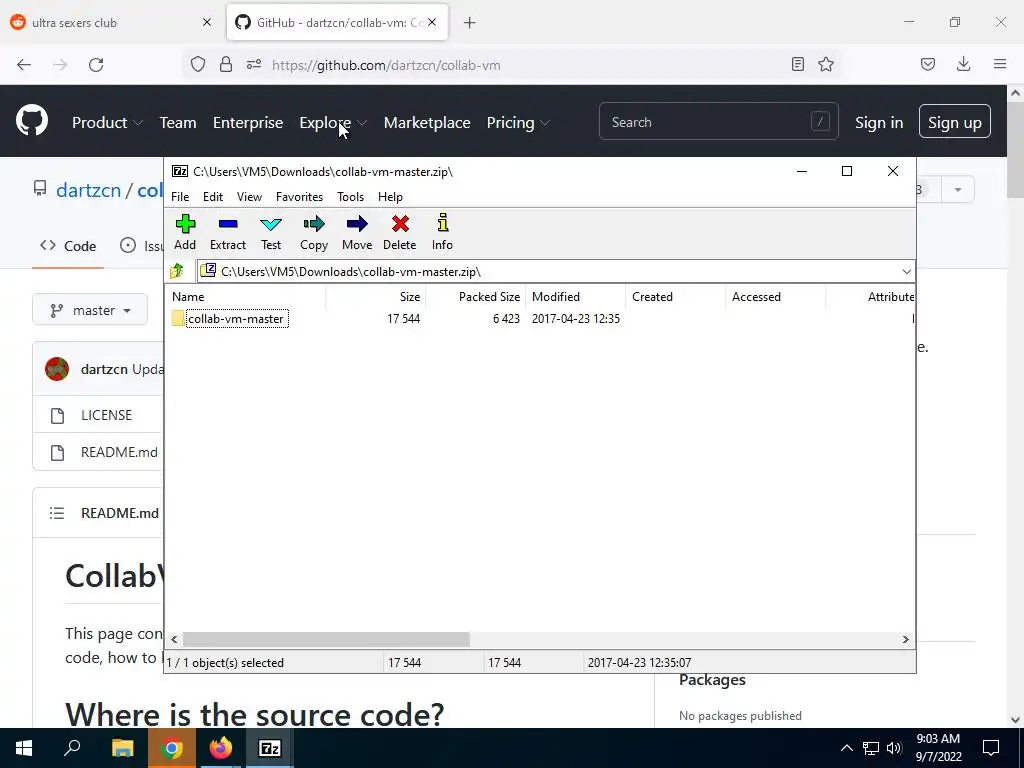Open the Windows notification center

(991, 748)
